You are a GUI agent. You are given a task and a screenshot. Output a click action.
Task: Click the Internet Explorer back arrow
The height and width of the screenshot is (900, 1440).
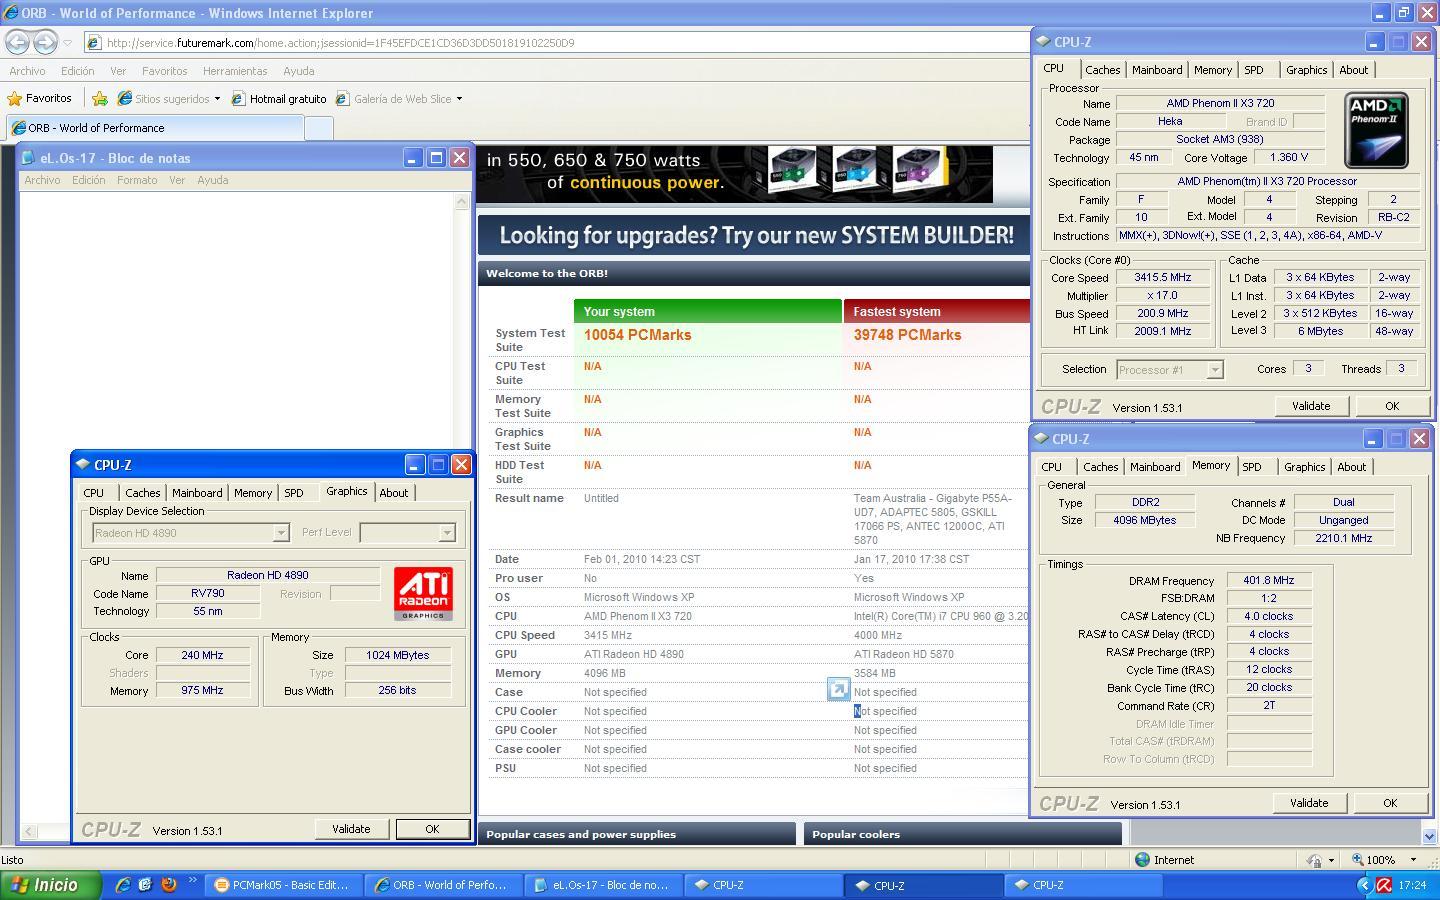click(17, 42)
